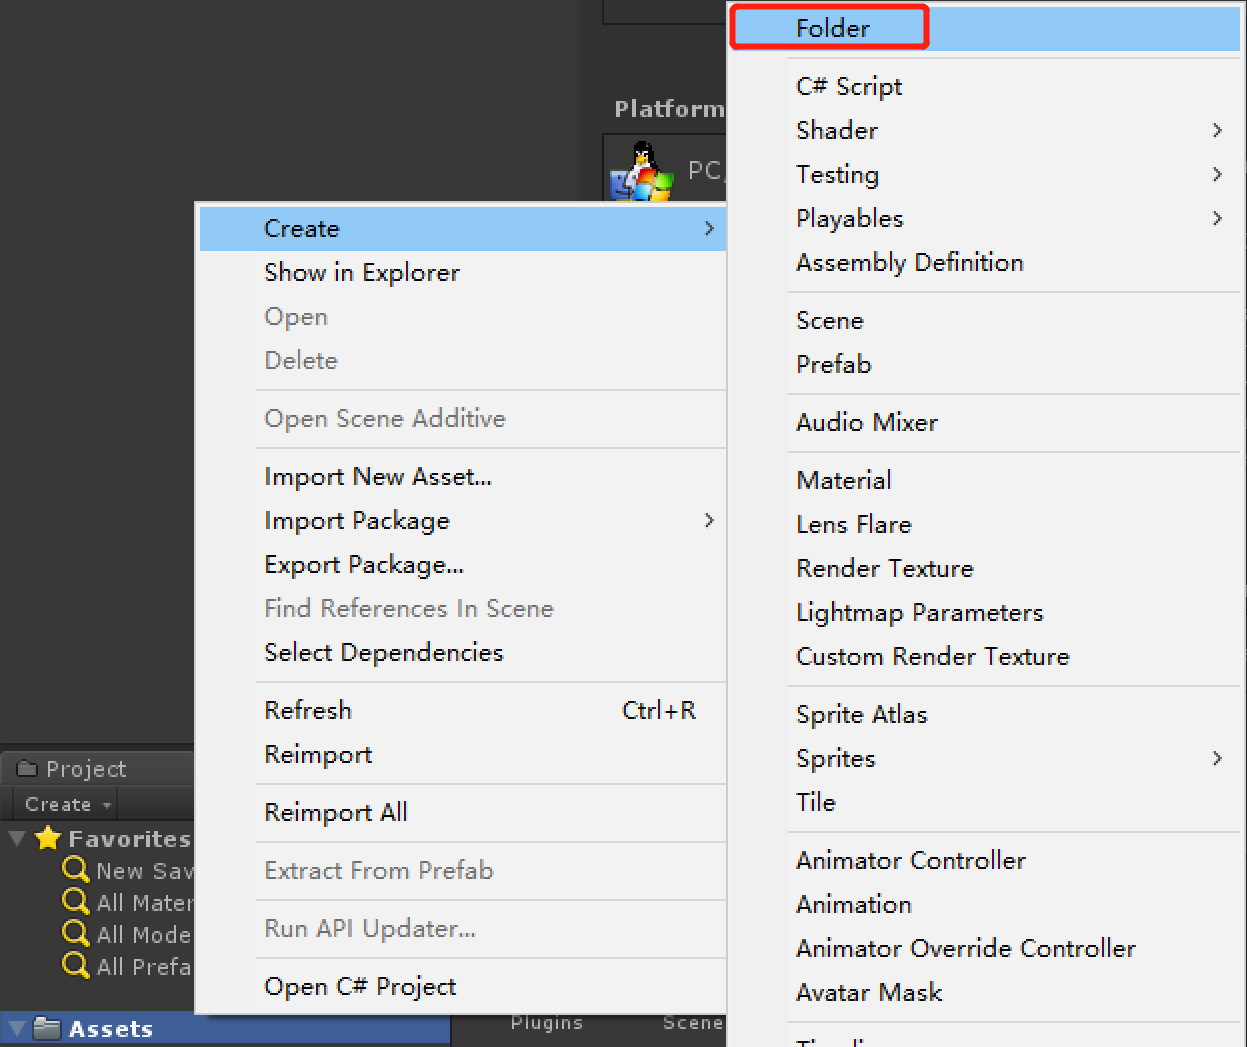Open the Create dropdown in Project panel
Viewport: 1247px width, 1047px height.
(x=66, y=804)
